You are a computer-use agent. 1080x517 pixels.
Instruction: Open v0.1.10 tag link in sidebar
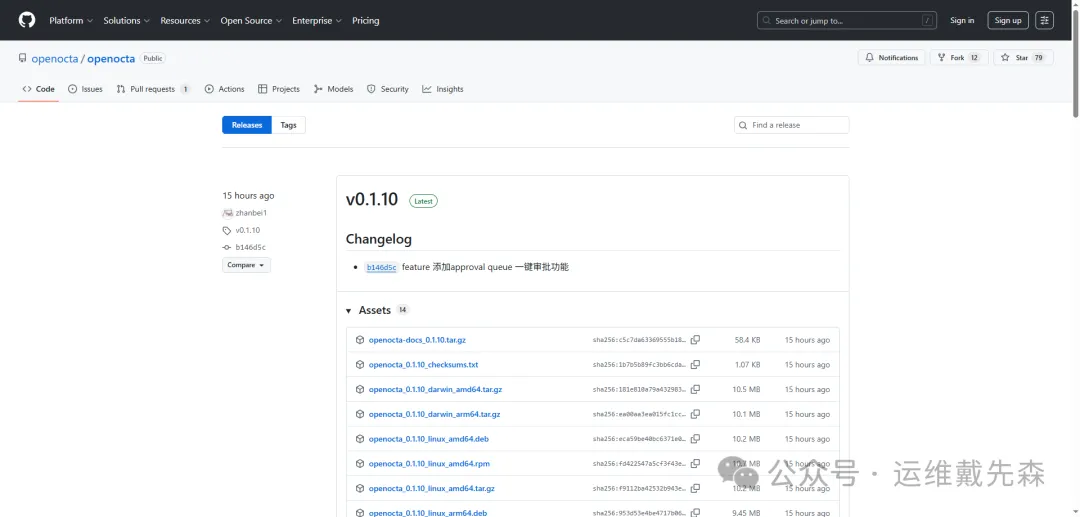pyautogui.click(x=247, y=231)
